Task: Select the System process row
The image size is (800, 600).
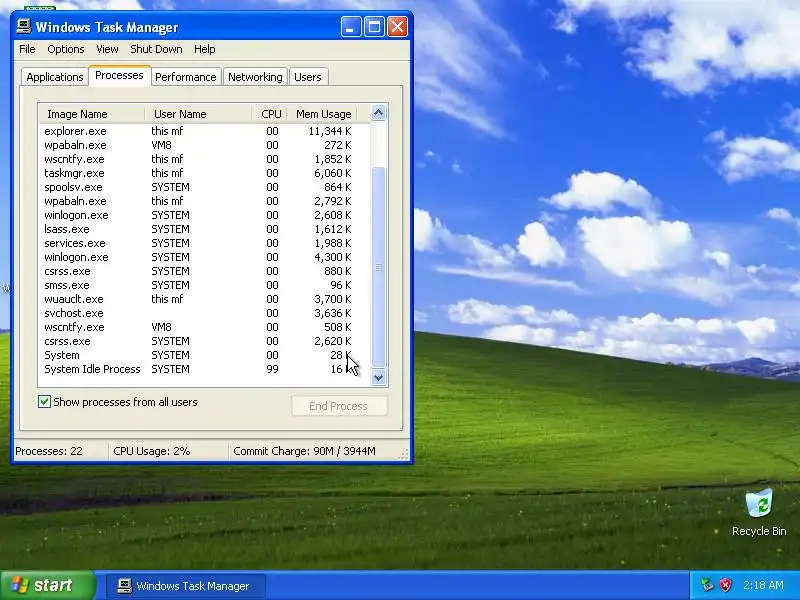Action: coord(204,355)
